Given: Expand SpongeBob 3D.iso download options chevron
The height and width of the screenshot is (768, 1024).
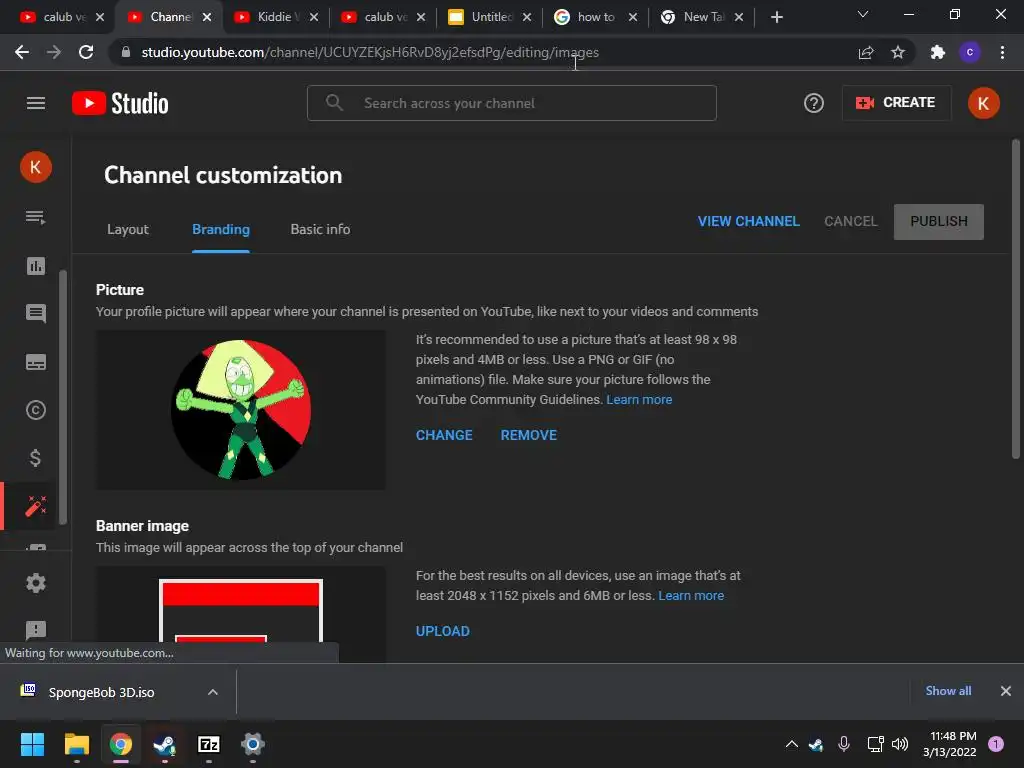Looking at the screenshot, I should click(212, 692).
